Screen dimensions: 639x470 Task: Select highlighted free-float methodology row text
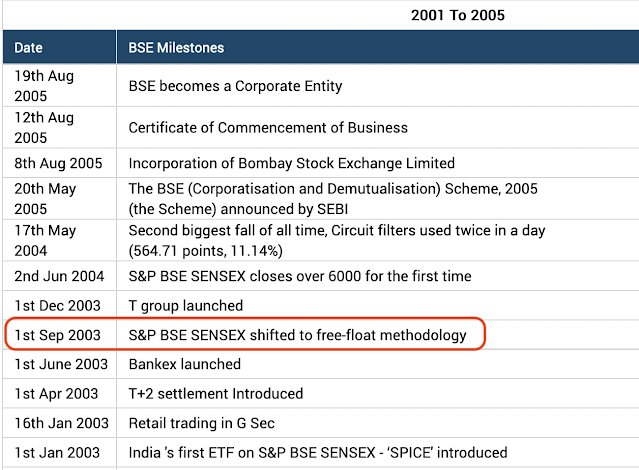pyautogui.click(x=297, y=335)
